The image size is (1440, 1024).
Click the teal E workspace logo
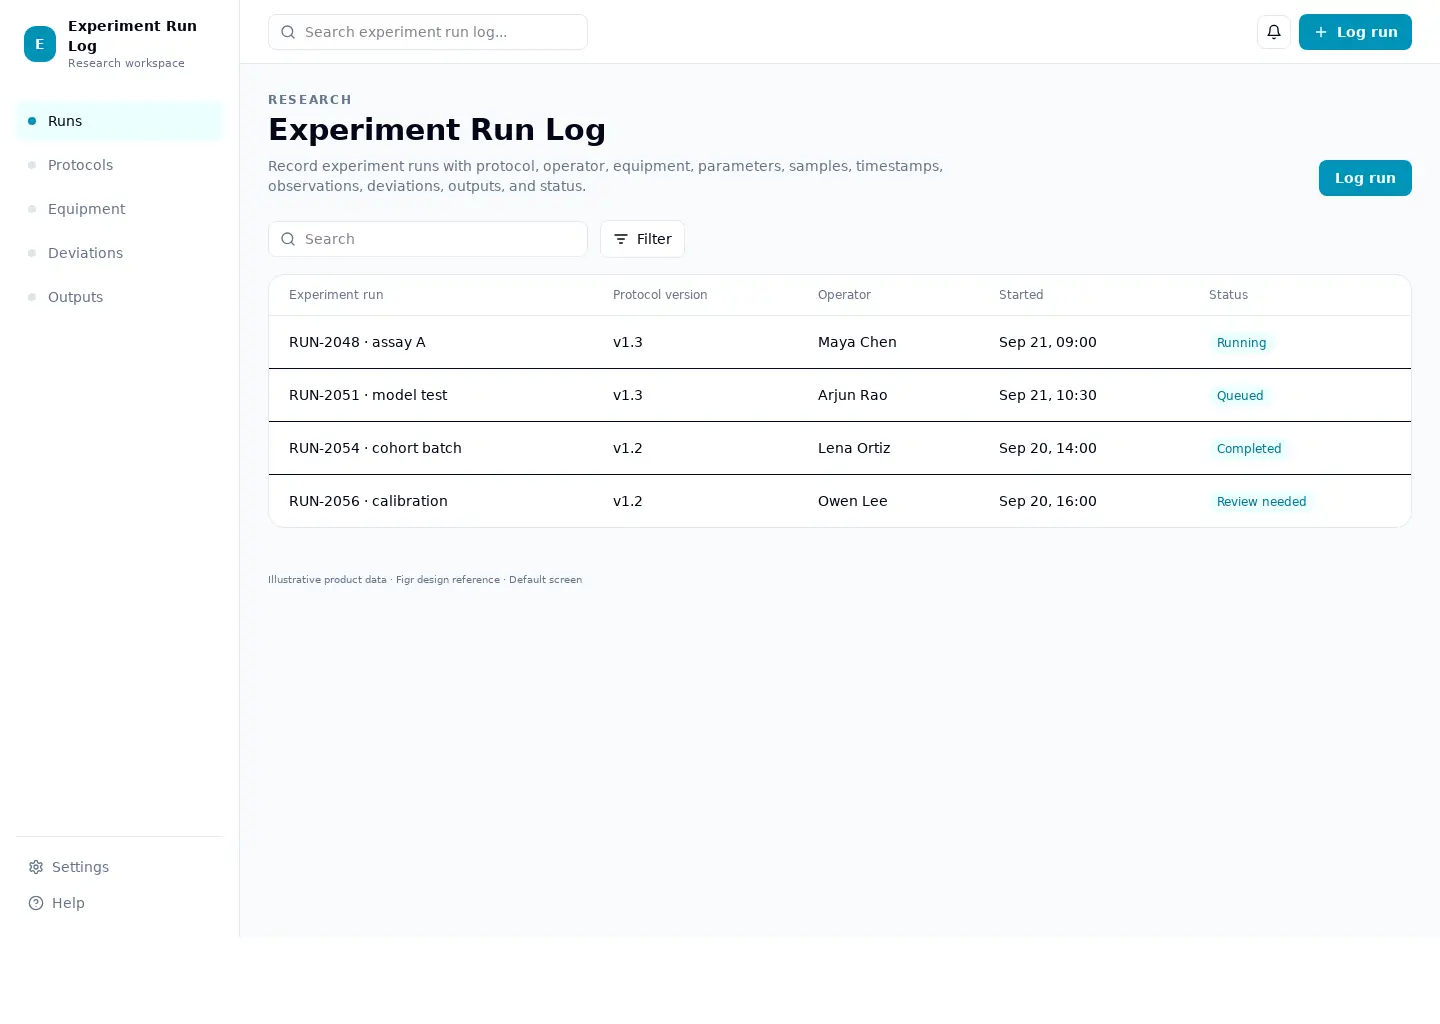40,44
